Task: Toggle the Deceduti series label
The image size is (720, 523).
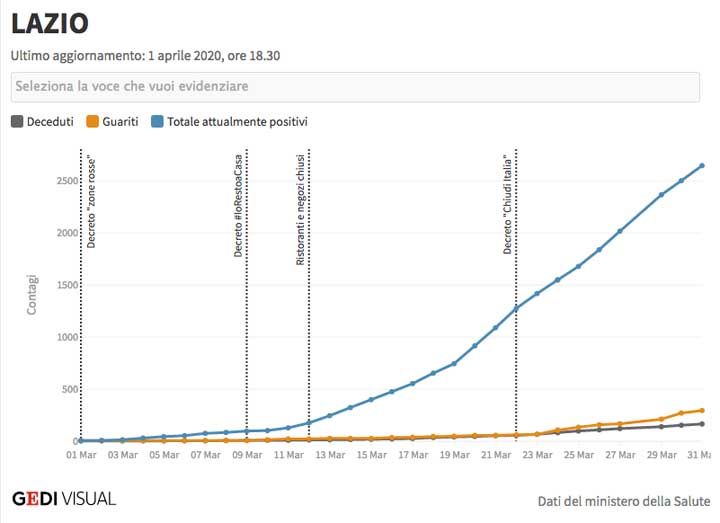Action: pos(50,122)
